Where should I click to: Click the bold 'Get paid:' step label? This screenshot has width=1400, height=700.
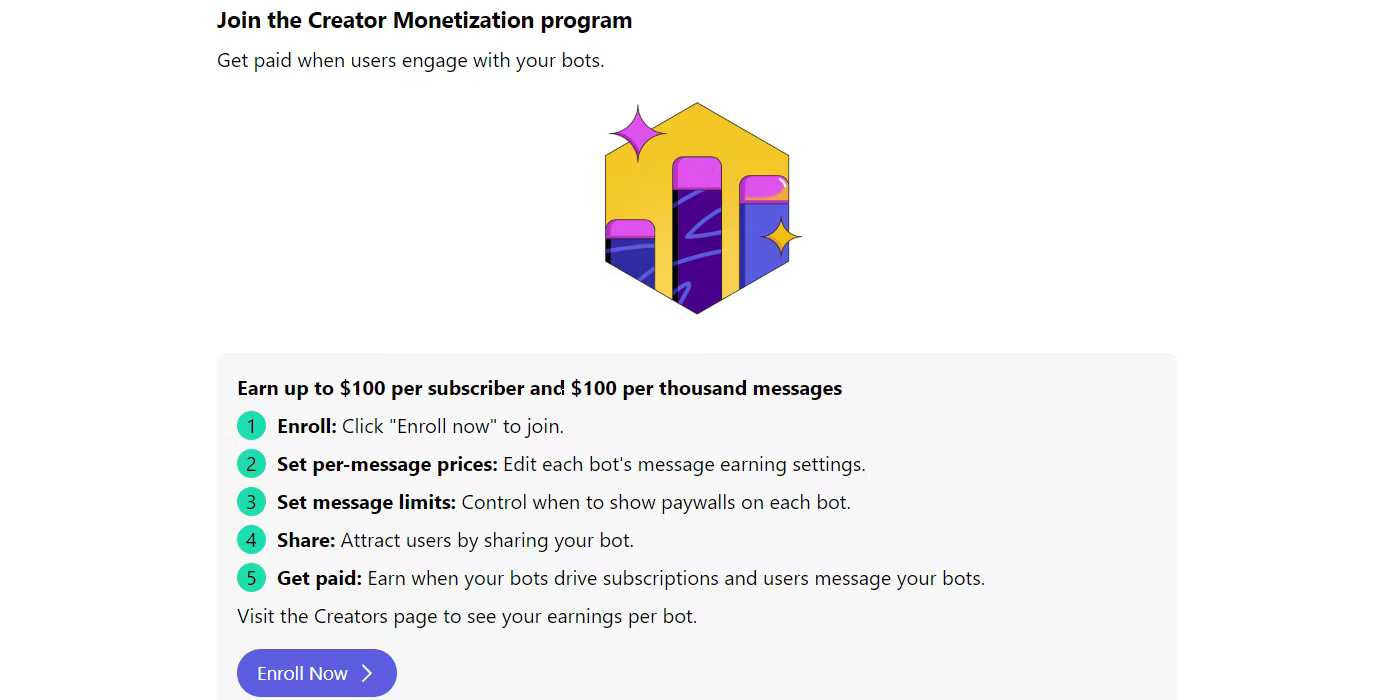pos(320,578)
